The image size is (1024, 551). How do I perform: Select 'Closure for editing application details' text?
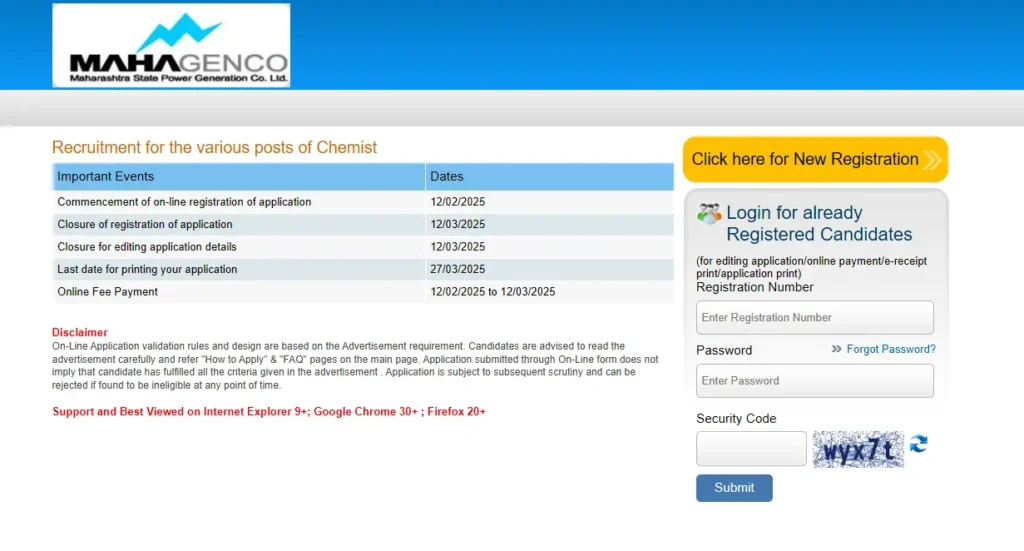[x=147, y=247]
